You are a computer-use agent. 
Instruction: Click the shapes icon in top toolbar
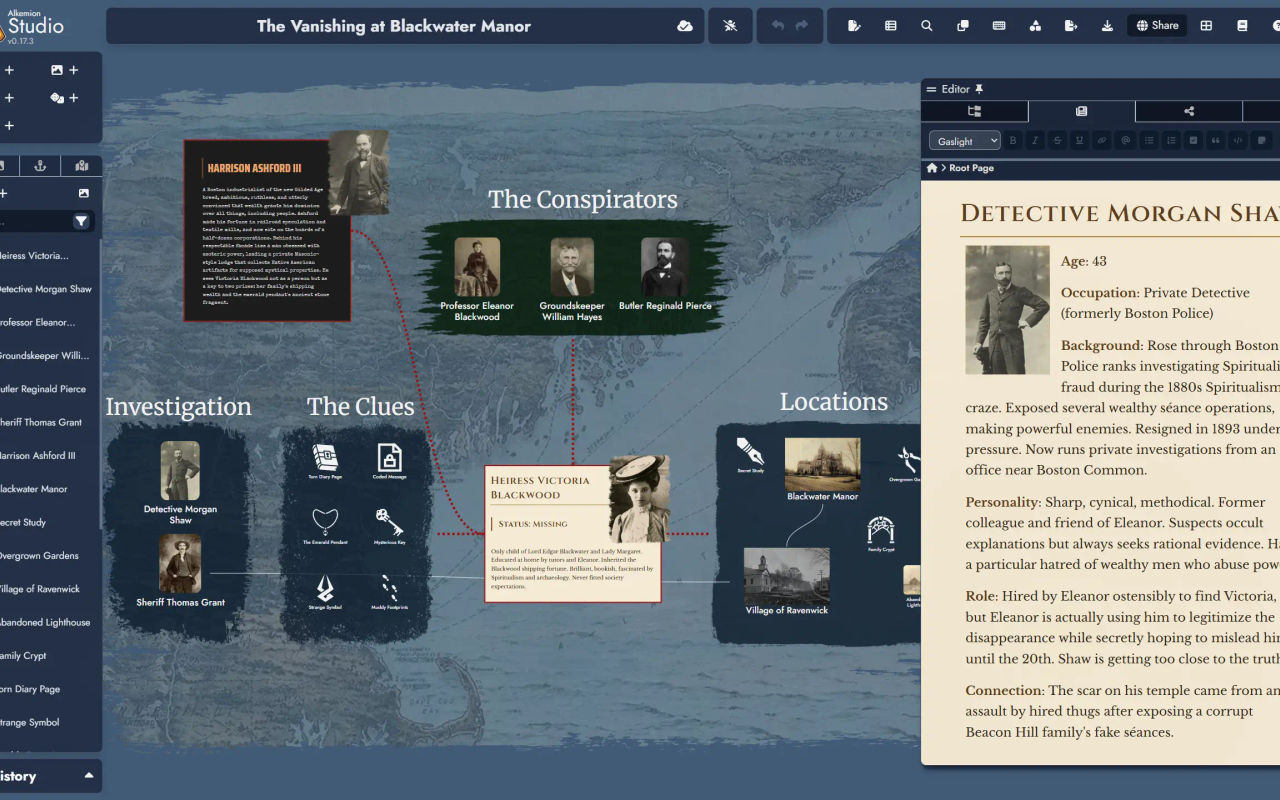[1035, 26]
